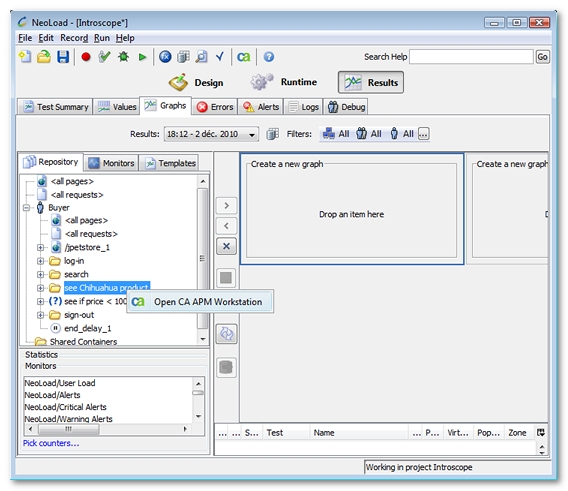The width and height of the screenshot is (568, 491).
Task: Expand the see Chihuahua product folder
Action: click(x=40, y=288)
